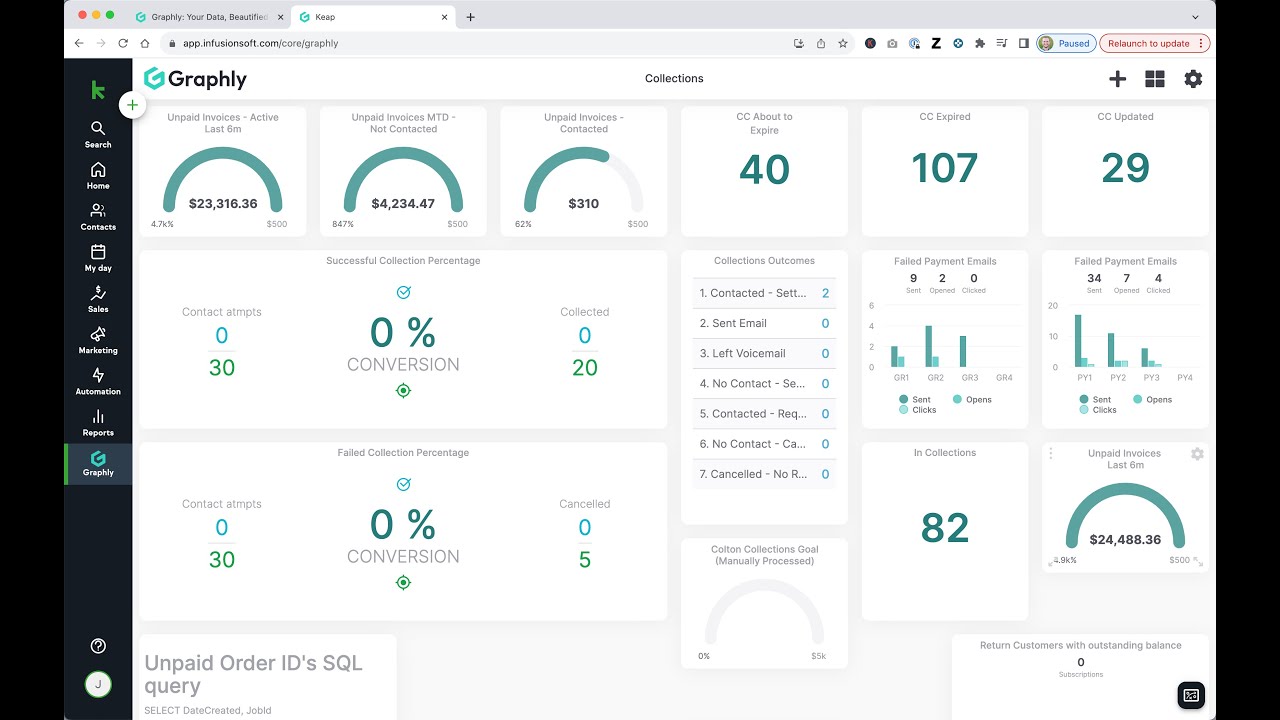Open the Unpaid Invoices Last 6m widget gear
The width and height of the screenshot is (1280, 720).
click(1197, 454)
